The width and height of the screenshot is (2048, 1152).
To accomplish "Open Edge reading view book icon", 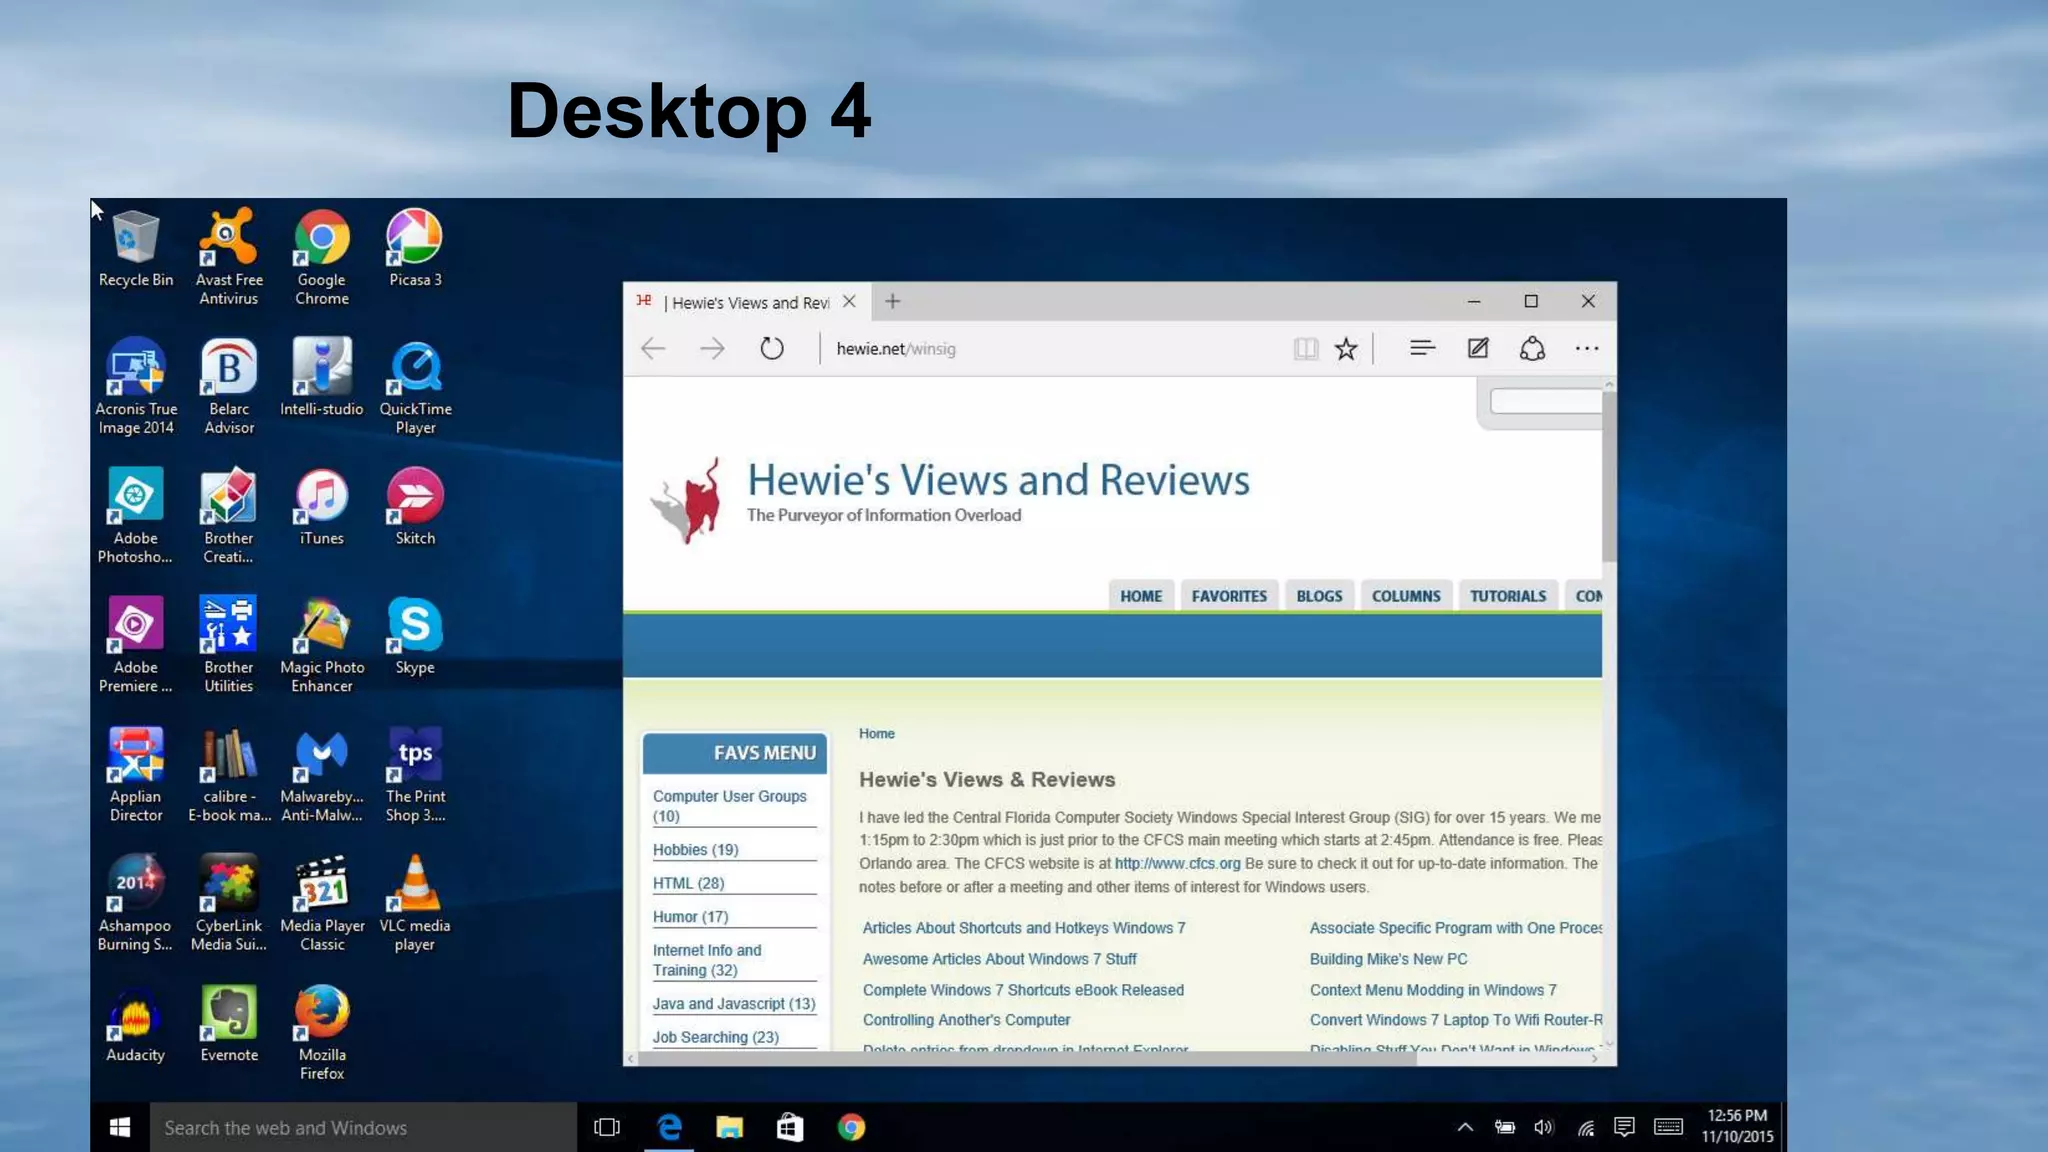I will pyautogui.click(x=1305, y=348).
